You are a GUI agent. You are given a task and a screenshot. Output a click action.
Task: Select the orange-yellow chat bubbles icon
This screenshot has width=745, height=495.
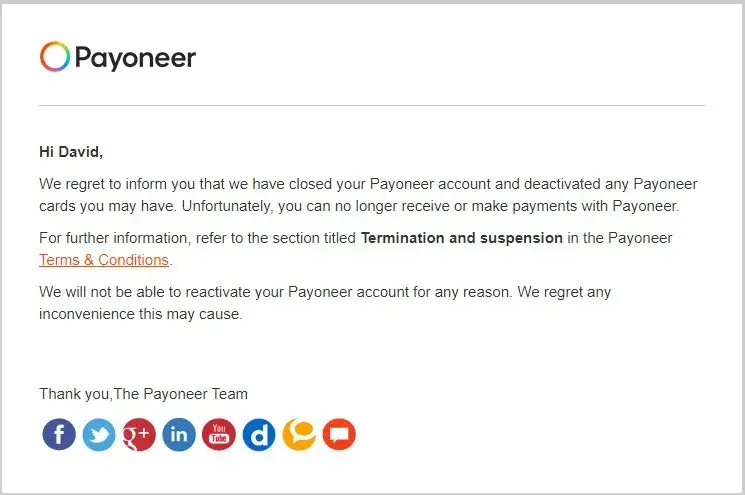(x=299, y=434)
